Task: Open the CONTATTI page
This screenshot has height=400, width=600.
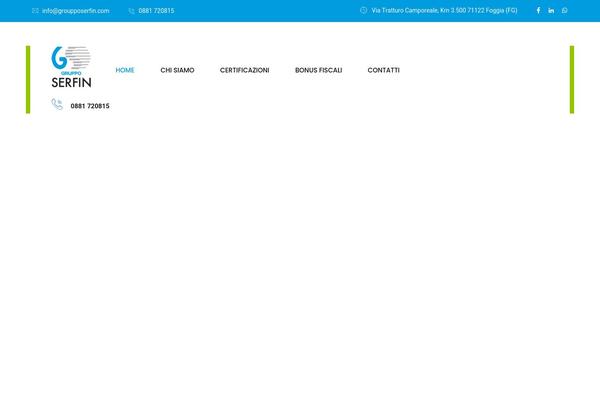Action: coord(383,70)
